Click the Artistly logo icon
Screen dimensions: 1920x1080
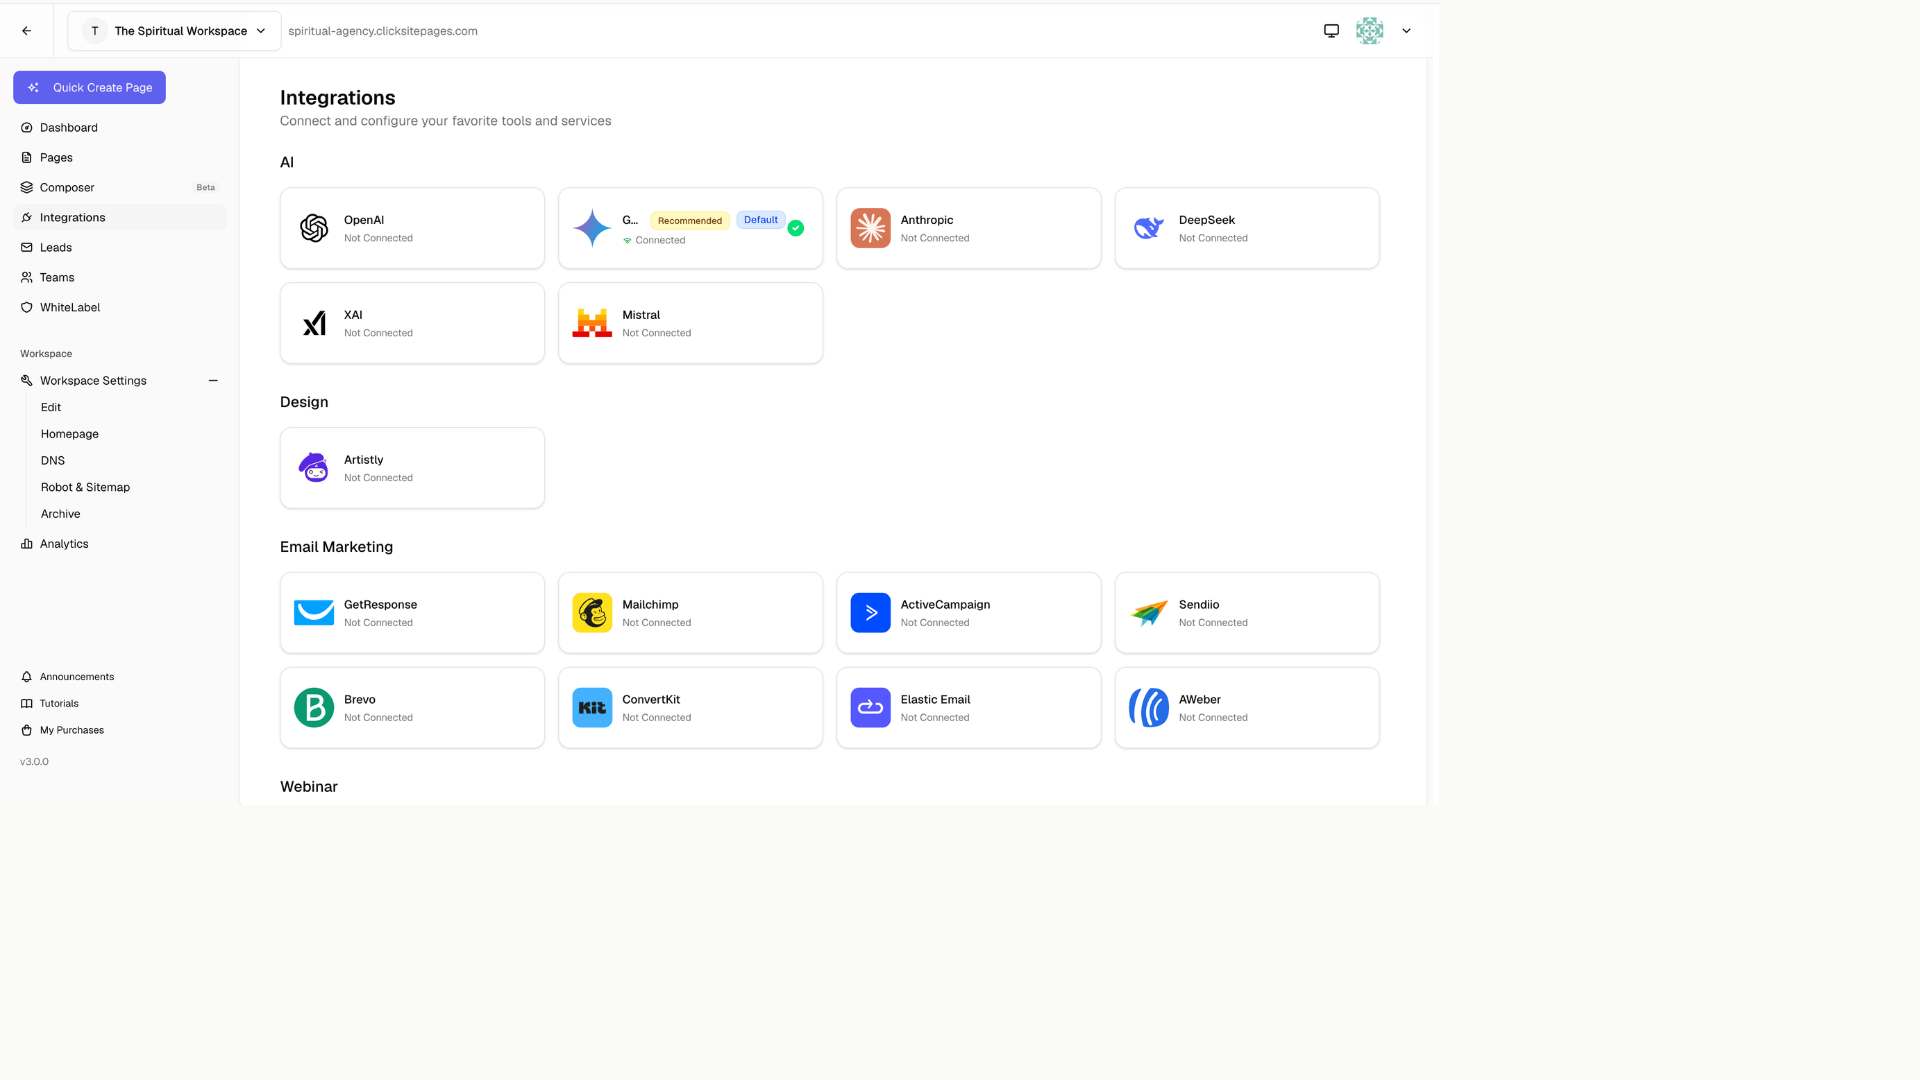coord(314,468)
